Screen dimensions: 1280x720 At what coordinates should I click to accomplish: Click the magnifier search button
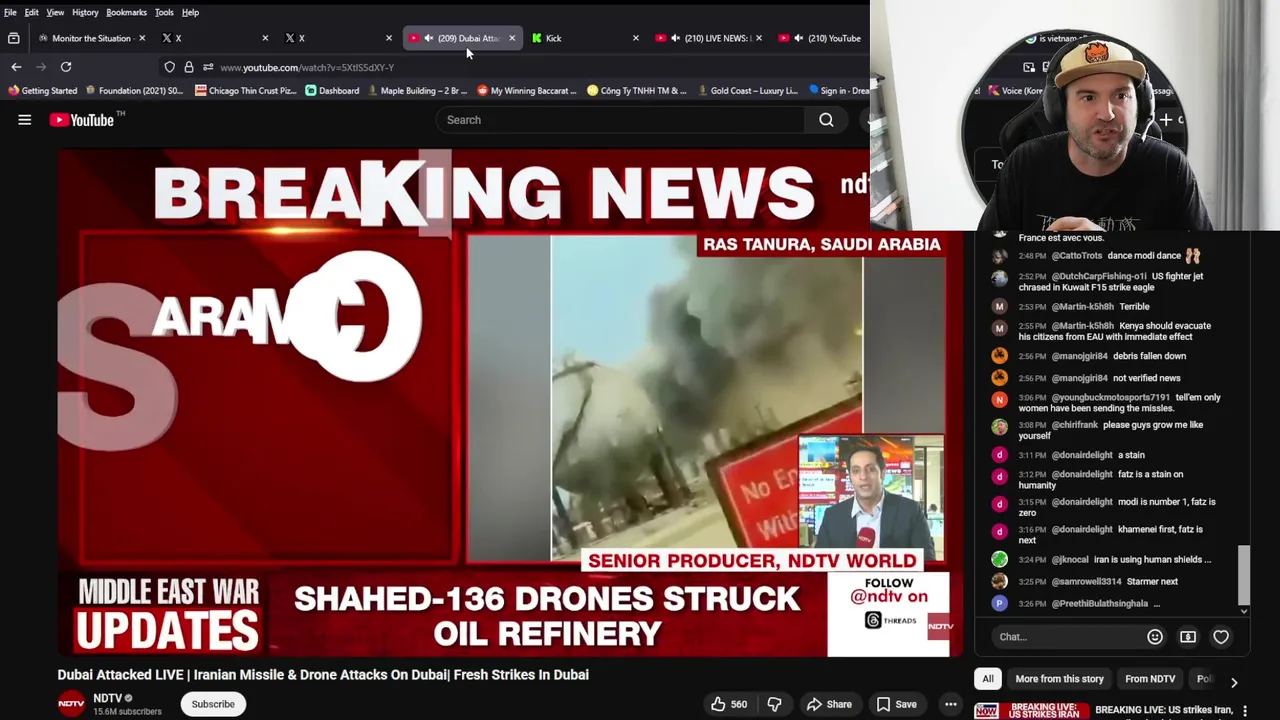pyautogui.click(x=826, y=120)
